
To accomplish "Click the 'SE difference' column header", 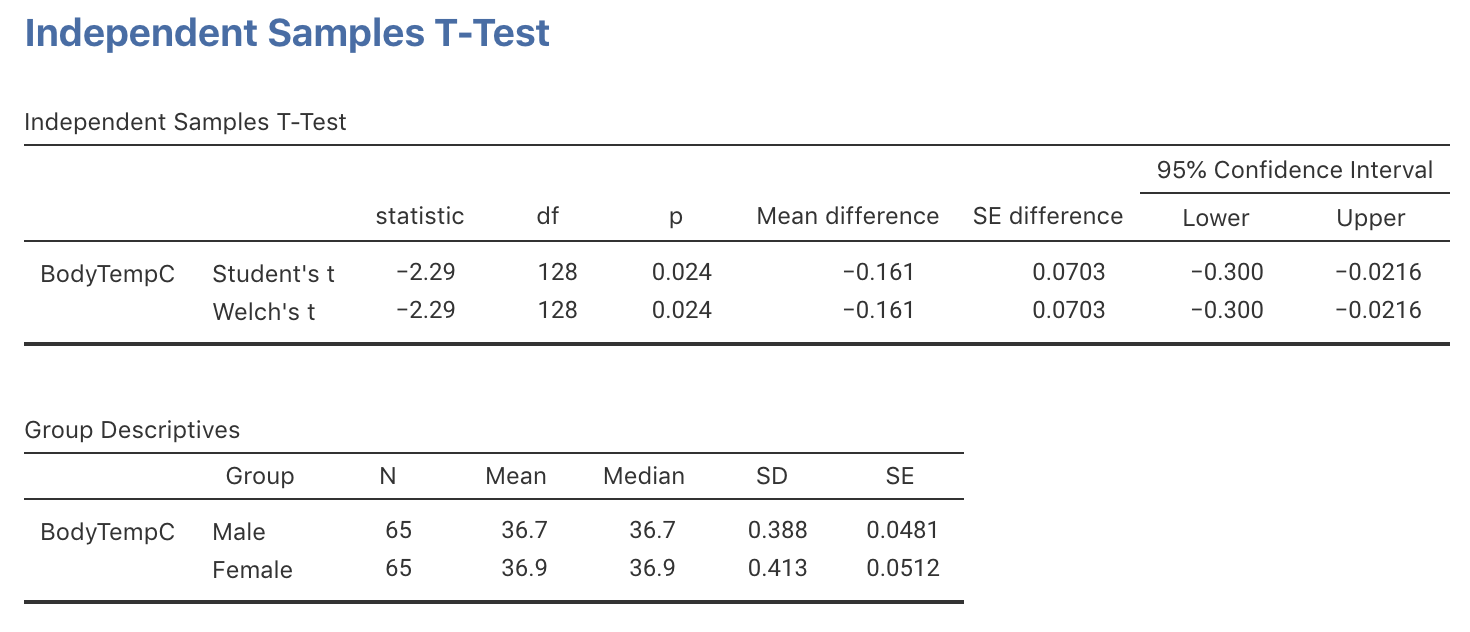I will tap(1048, 216).
